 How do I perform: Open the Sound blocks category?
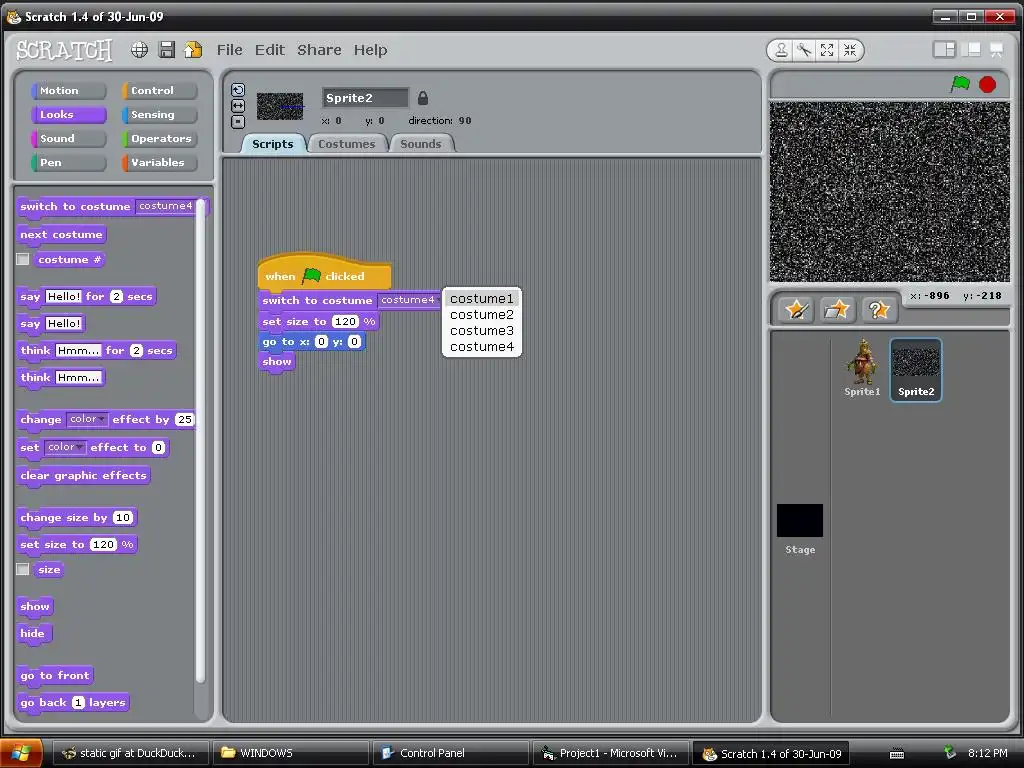[69, 138]
